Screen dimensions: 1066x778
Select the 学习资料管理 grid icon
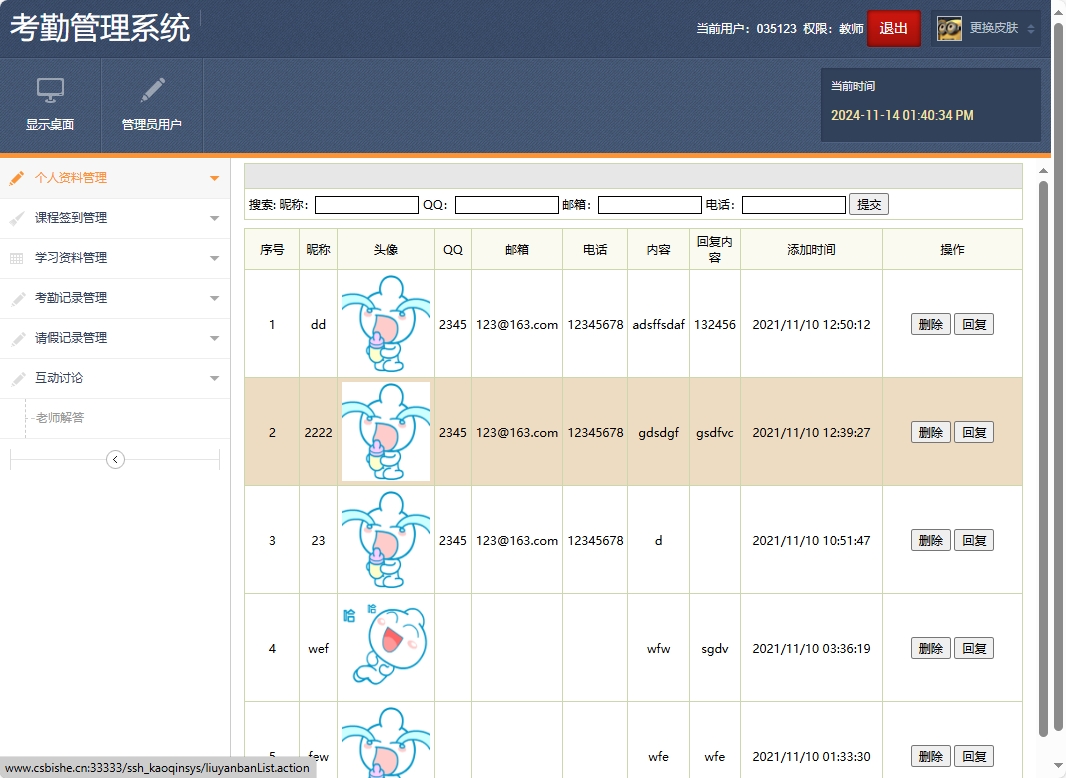[16, 258]
